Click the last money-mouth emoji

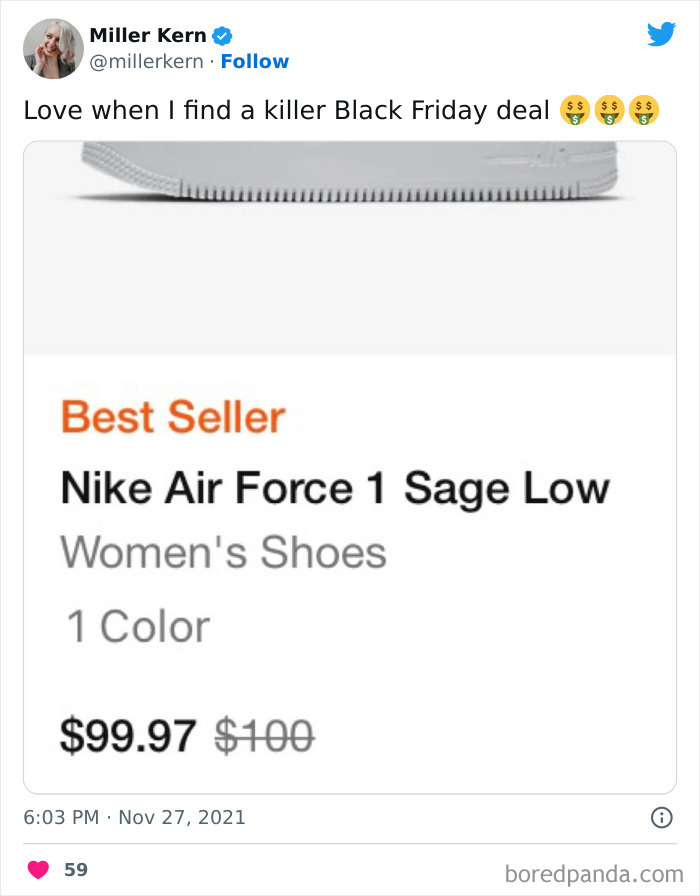(644, 109)
